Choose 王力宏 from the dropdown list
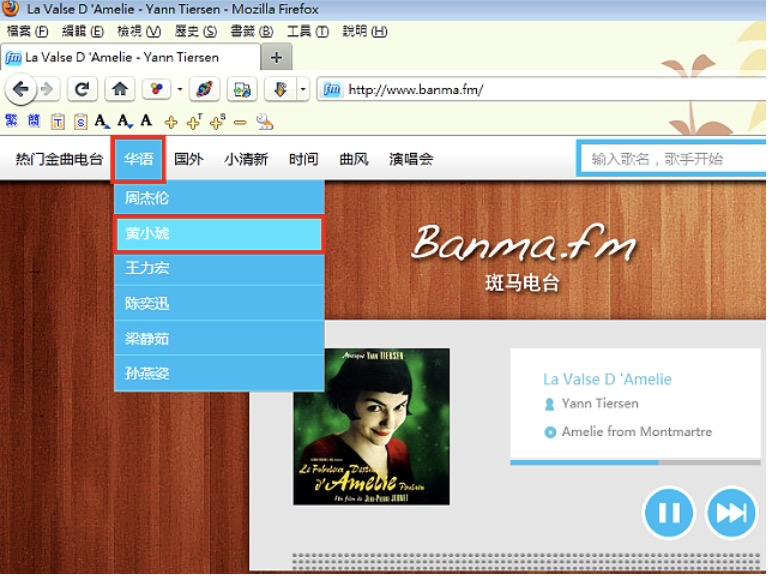The width and height of the screenshot is (772, 578). click(219, 268)
